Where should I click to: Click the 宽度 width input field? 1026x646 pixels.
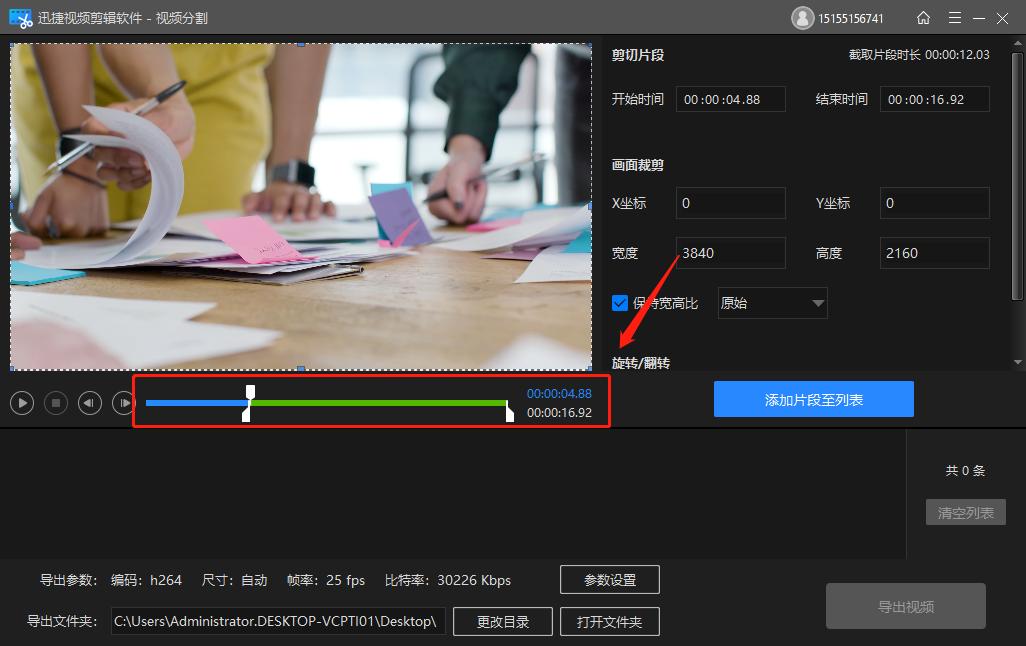(x=730, y=253)
